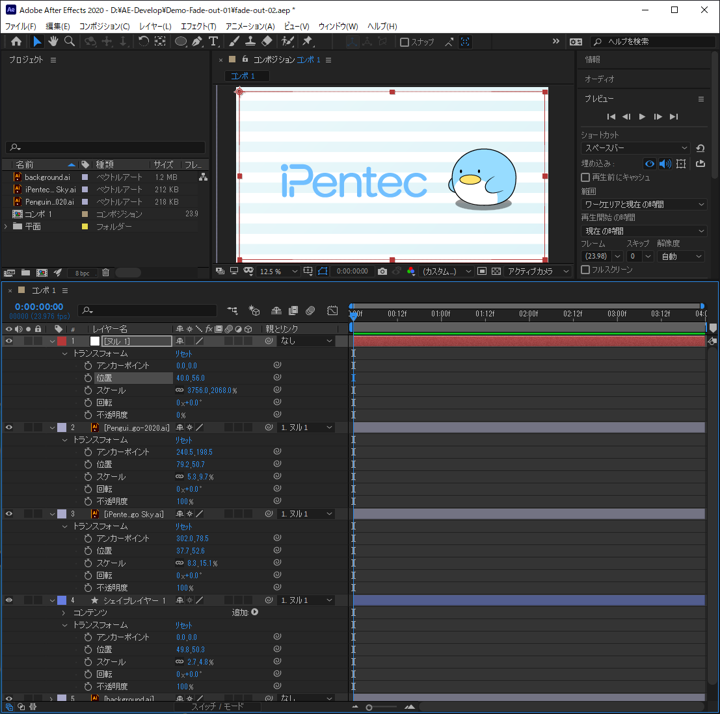Screen dimensions: 720x714
Task: Enable the フルスクリーン checkbox
Action: (x=585, y=270)
